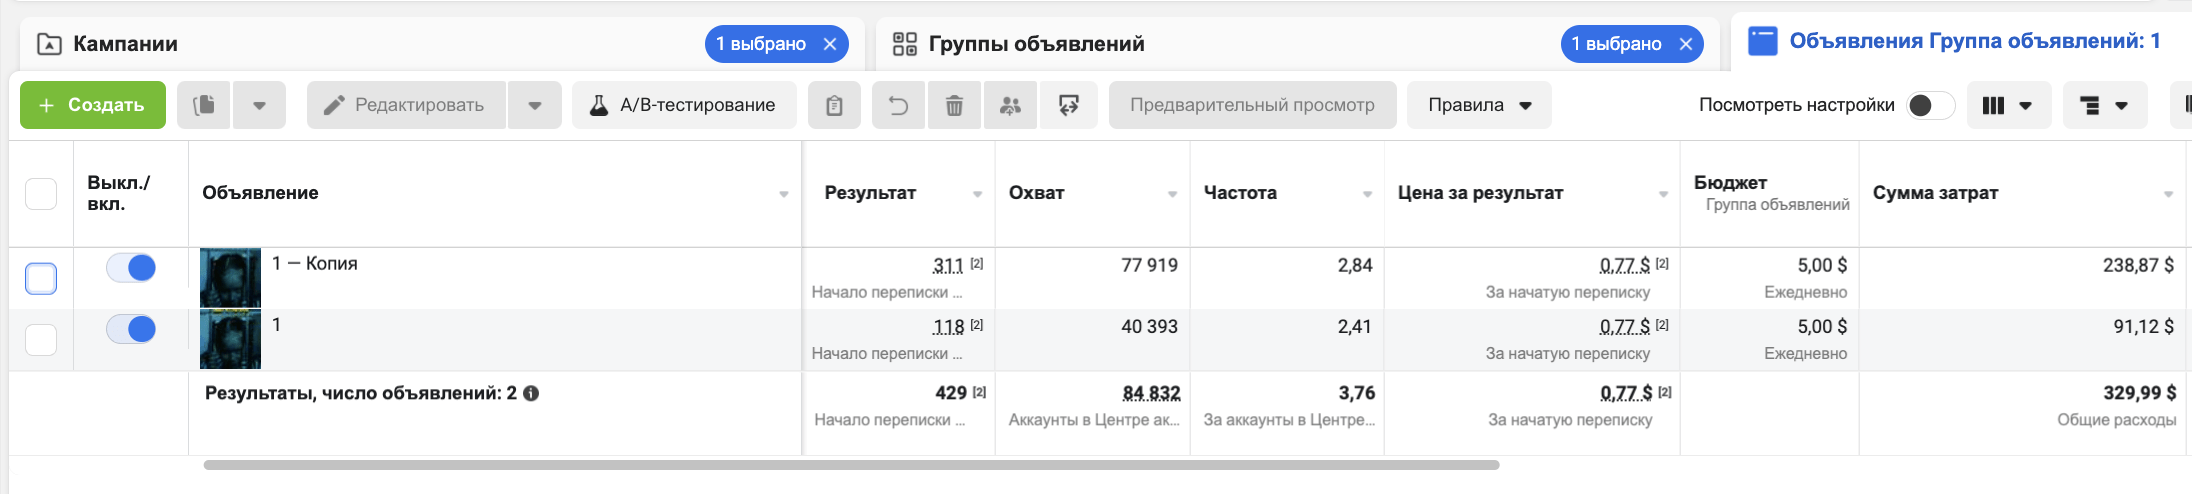
Task: Click footnote [2] next to result 311
Action: 977,264
